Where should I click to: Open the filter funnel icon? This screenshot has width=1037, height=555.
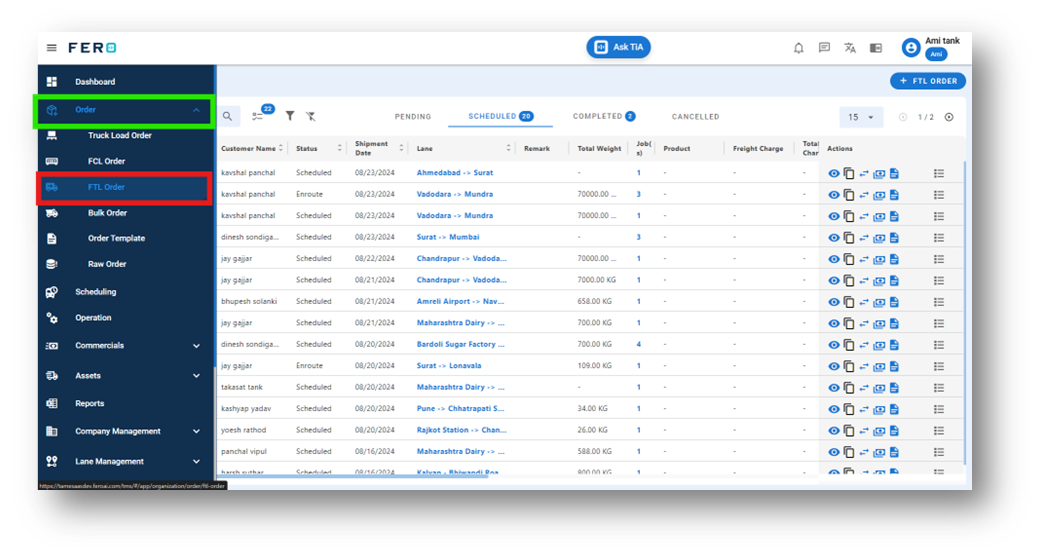(290, 116)
